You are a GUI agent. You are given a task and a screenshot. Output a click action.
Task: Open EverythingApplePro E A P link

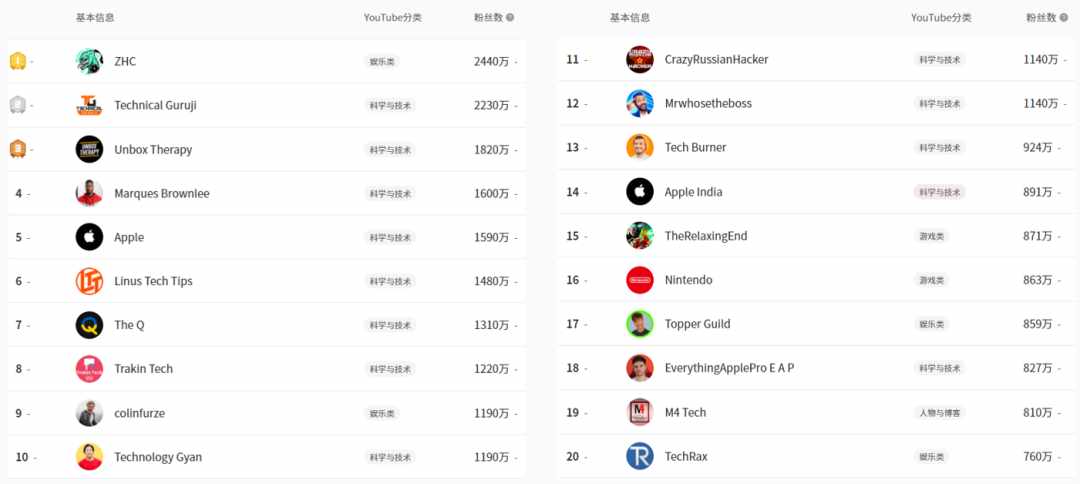pos(729,368)
